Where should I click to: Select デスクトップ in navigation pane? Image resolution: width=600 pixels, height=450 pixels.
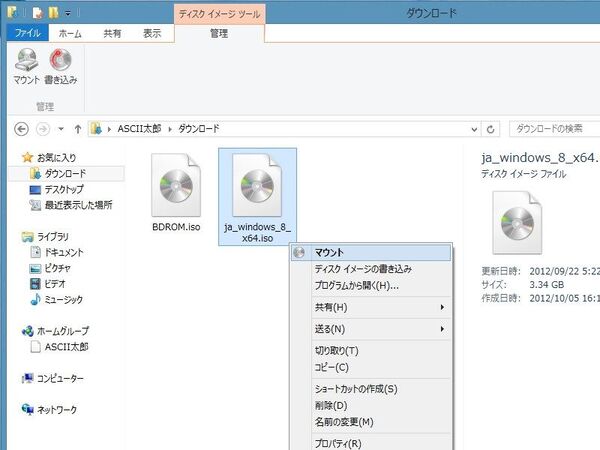[x=57, y=189]
